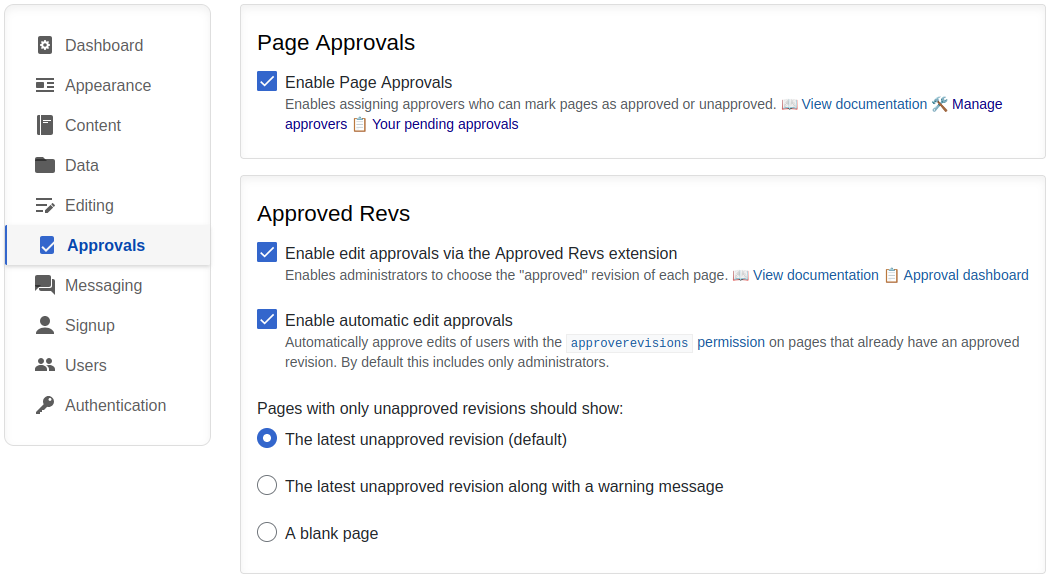Select the latest unapproved revision (default) option
The height and width of the screenshot is (577, 1049).
click(267, 438)
